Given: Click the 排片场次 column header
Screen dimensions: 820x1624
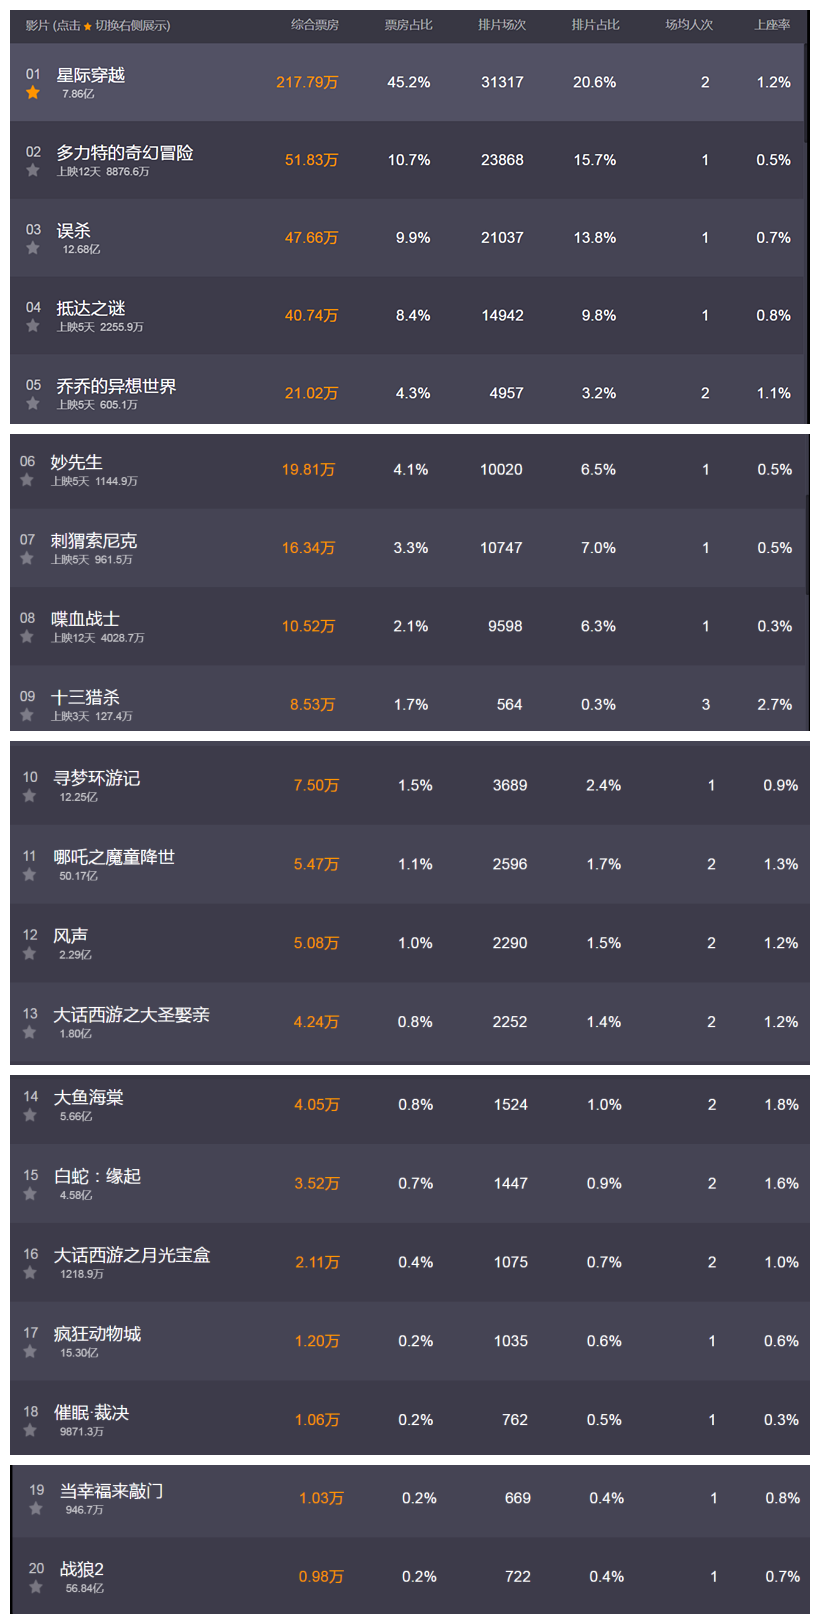Looking at the screenshot, I should [x=502, y=25].
